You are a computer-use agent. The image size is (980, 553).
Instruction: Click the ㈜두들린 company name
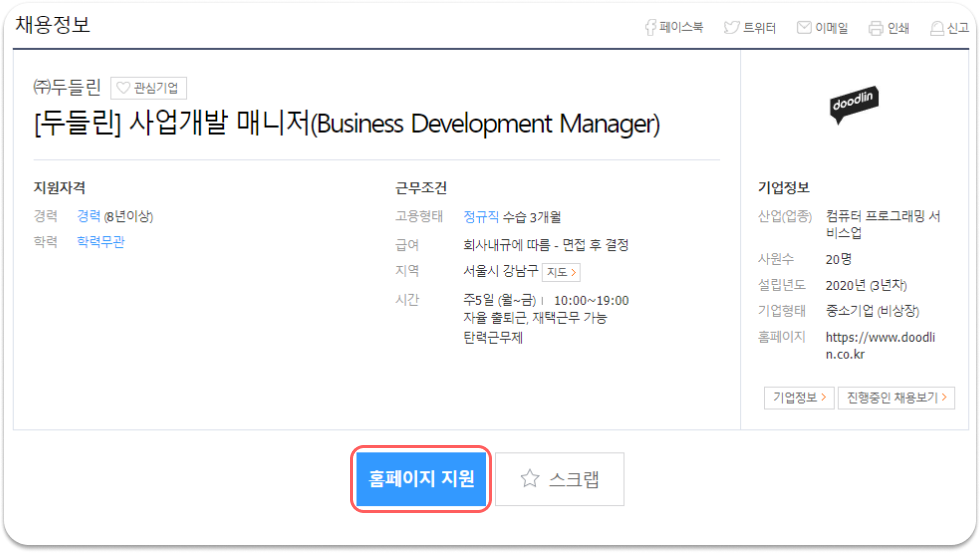(67, 87)
